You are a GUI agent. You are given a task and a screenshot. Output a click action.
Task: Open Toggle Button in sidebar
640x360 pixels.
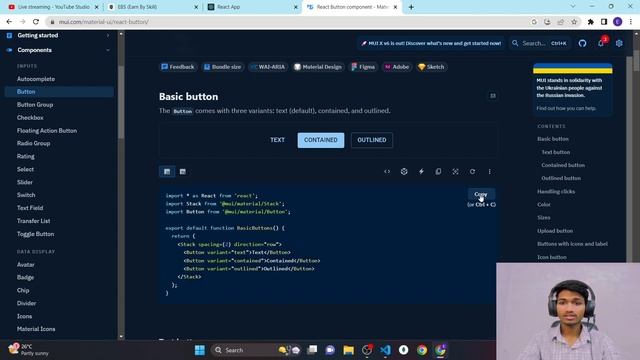pos(36,234)
